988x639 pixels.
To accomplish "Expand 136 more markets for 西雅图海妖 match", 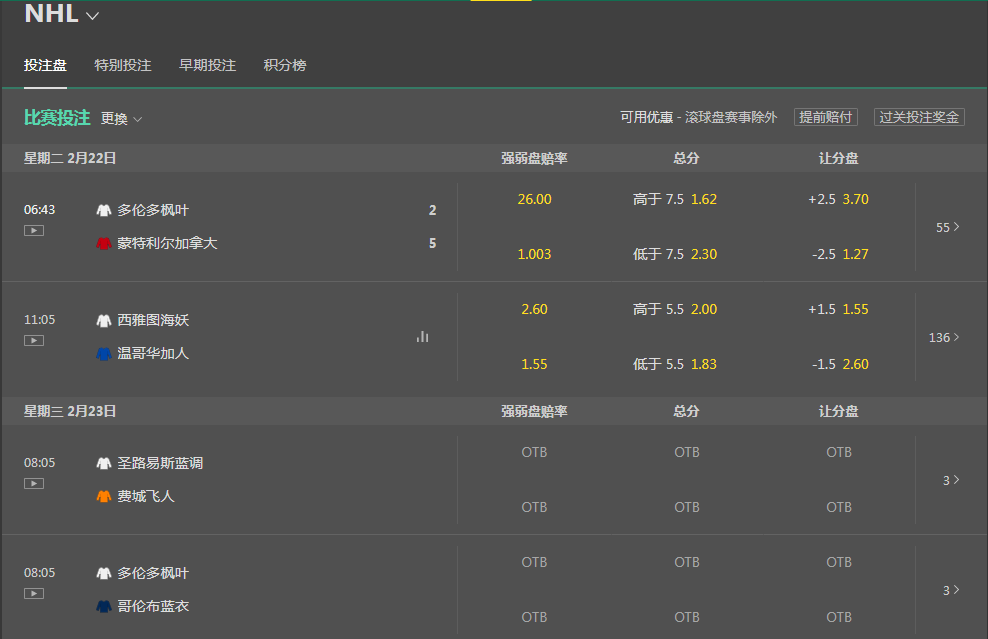I will coord(944,337).
